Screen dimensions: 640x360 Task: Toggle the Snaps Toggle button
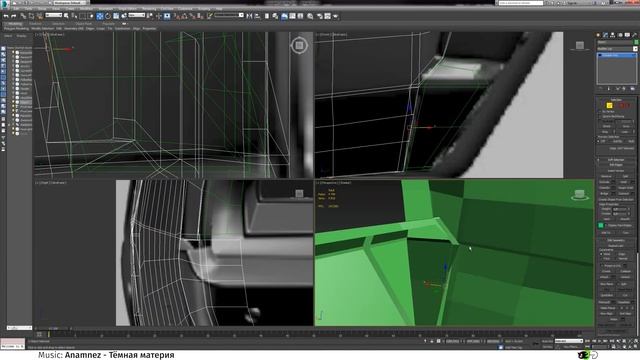176,16
